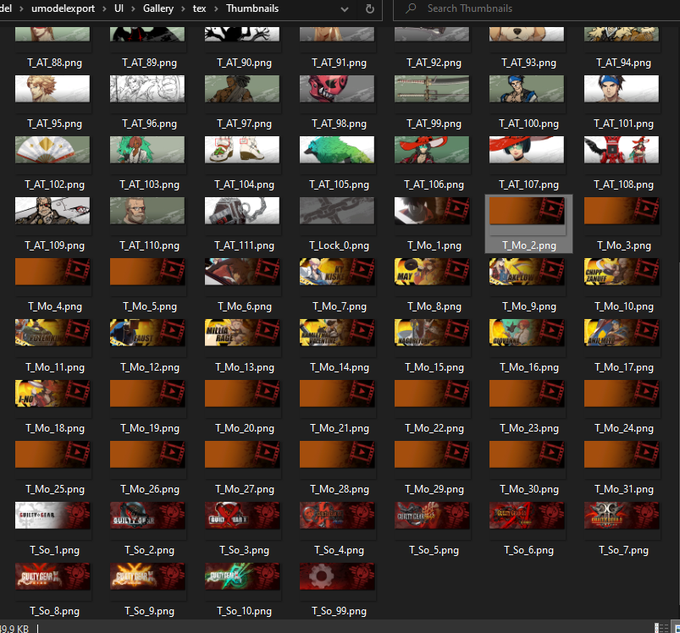Select T_Mo_16.png Giovanna thumbnail
This screenshot has width=680, height=633.
(527, 333)
